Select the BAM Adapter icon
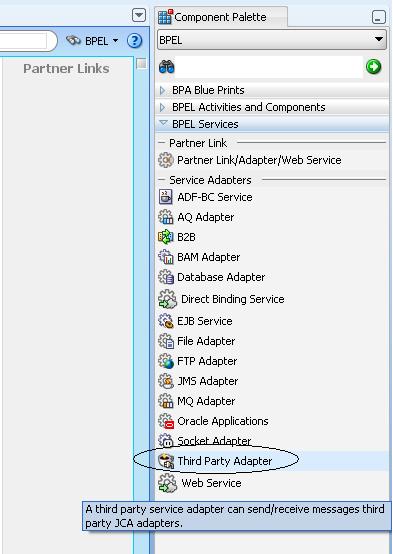The width and height of the screenshot is (393, 554). (165, 257)
